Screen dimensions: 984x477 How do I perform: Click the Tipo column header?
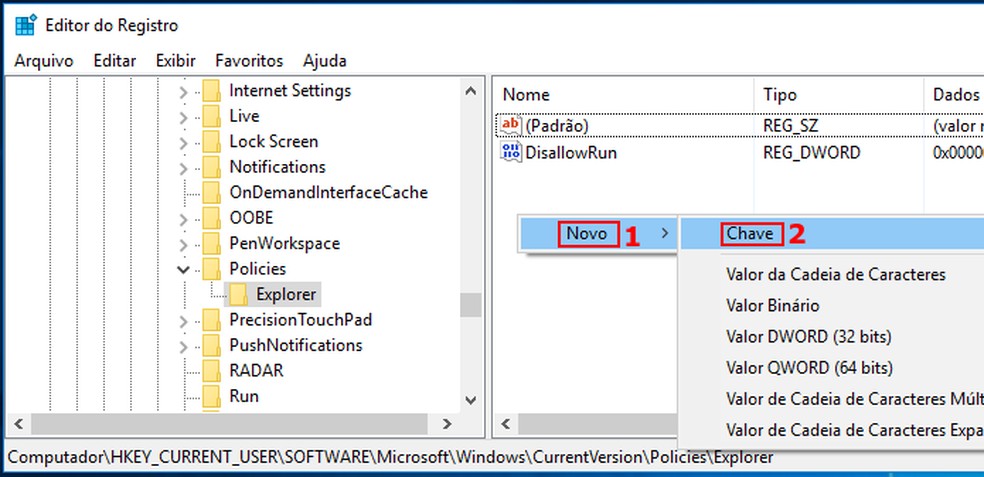(x=780, y=95)
